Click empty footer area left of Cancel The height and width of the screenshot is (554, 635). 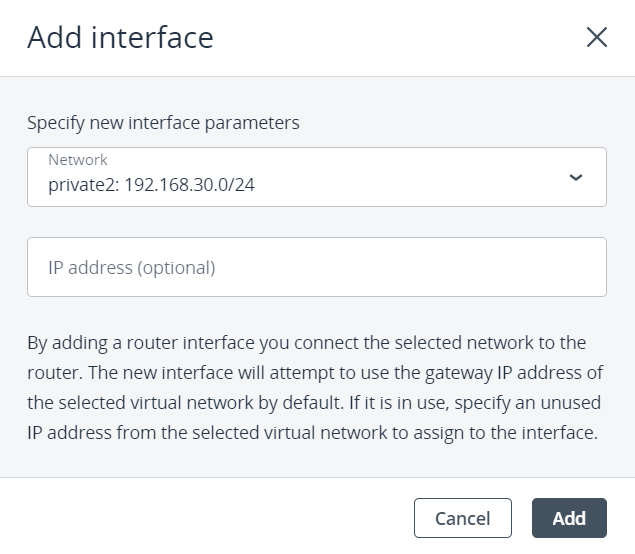pyautogui.click(x=200, y=518)
